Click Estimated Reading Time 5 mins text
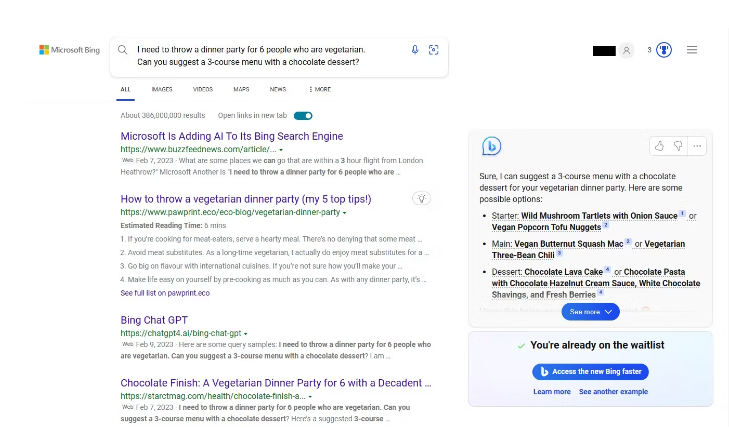This screenshot has height=428, width=729. pyautogui.click(x=173, y=225)
